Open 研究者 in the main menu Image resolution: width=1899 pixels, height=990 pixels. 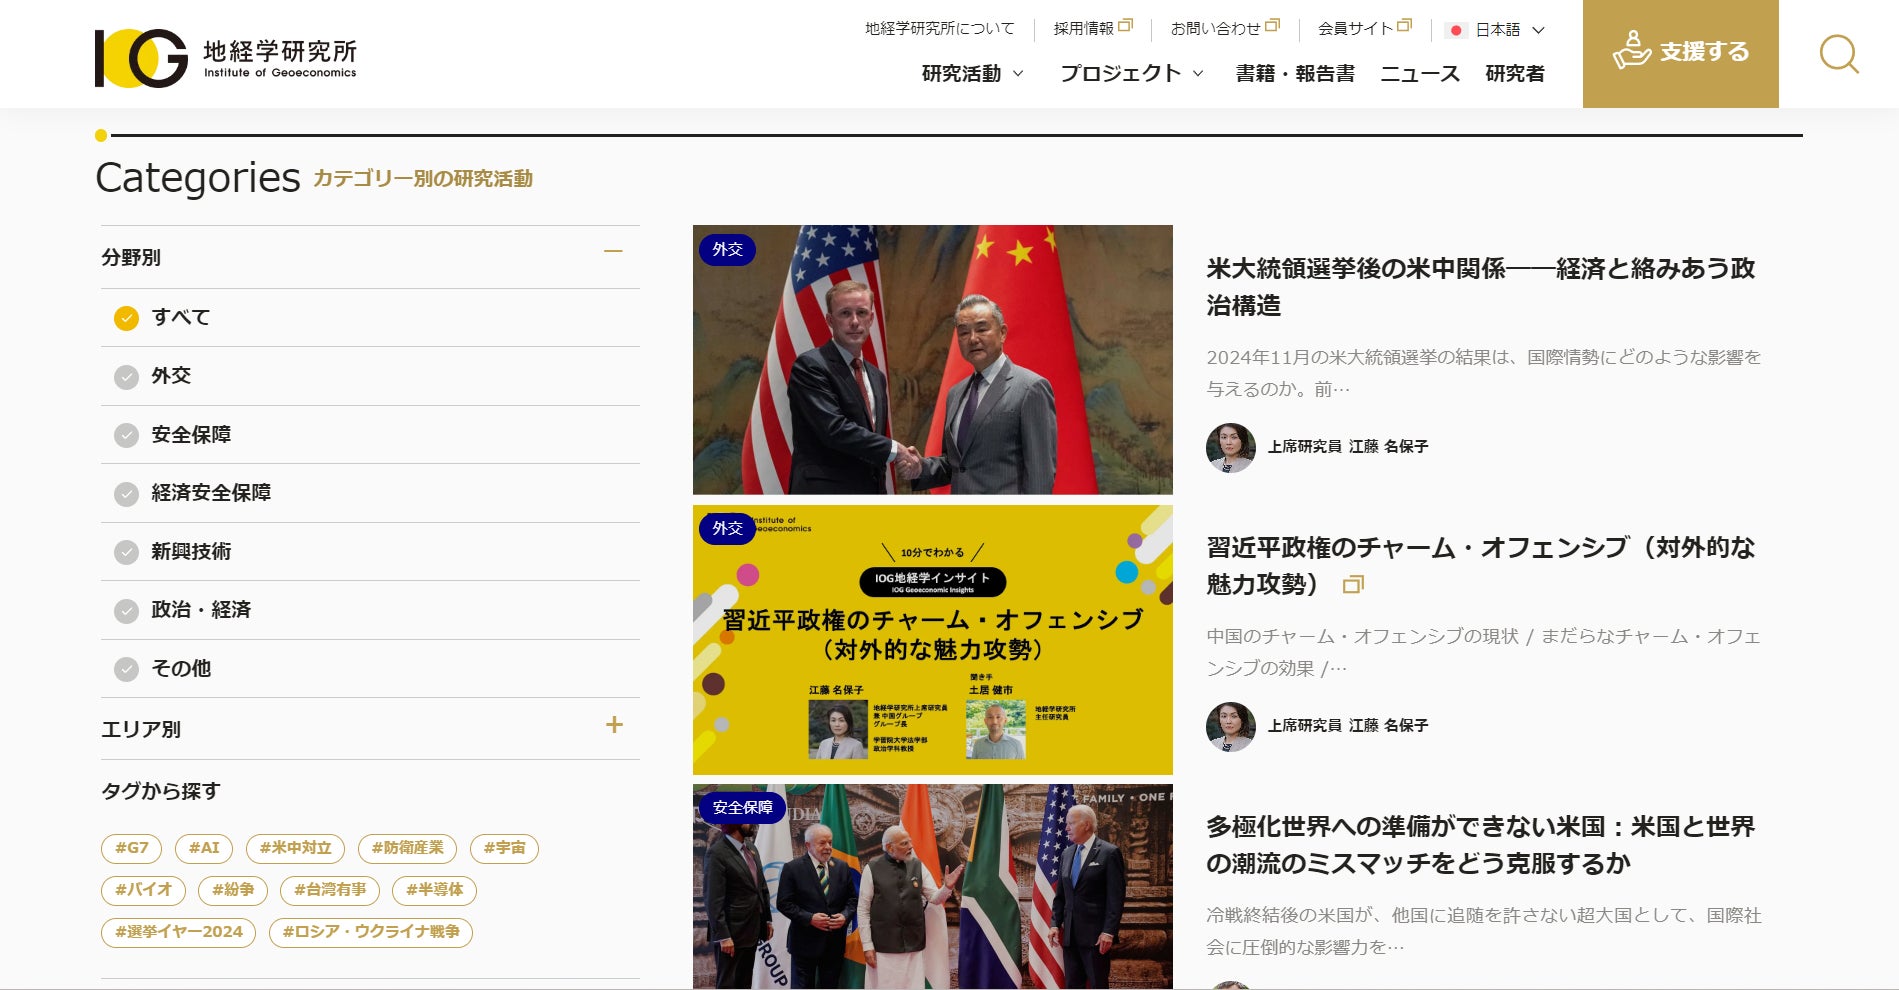[x=1515, y=74]
